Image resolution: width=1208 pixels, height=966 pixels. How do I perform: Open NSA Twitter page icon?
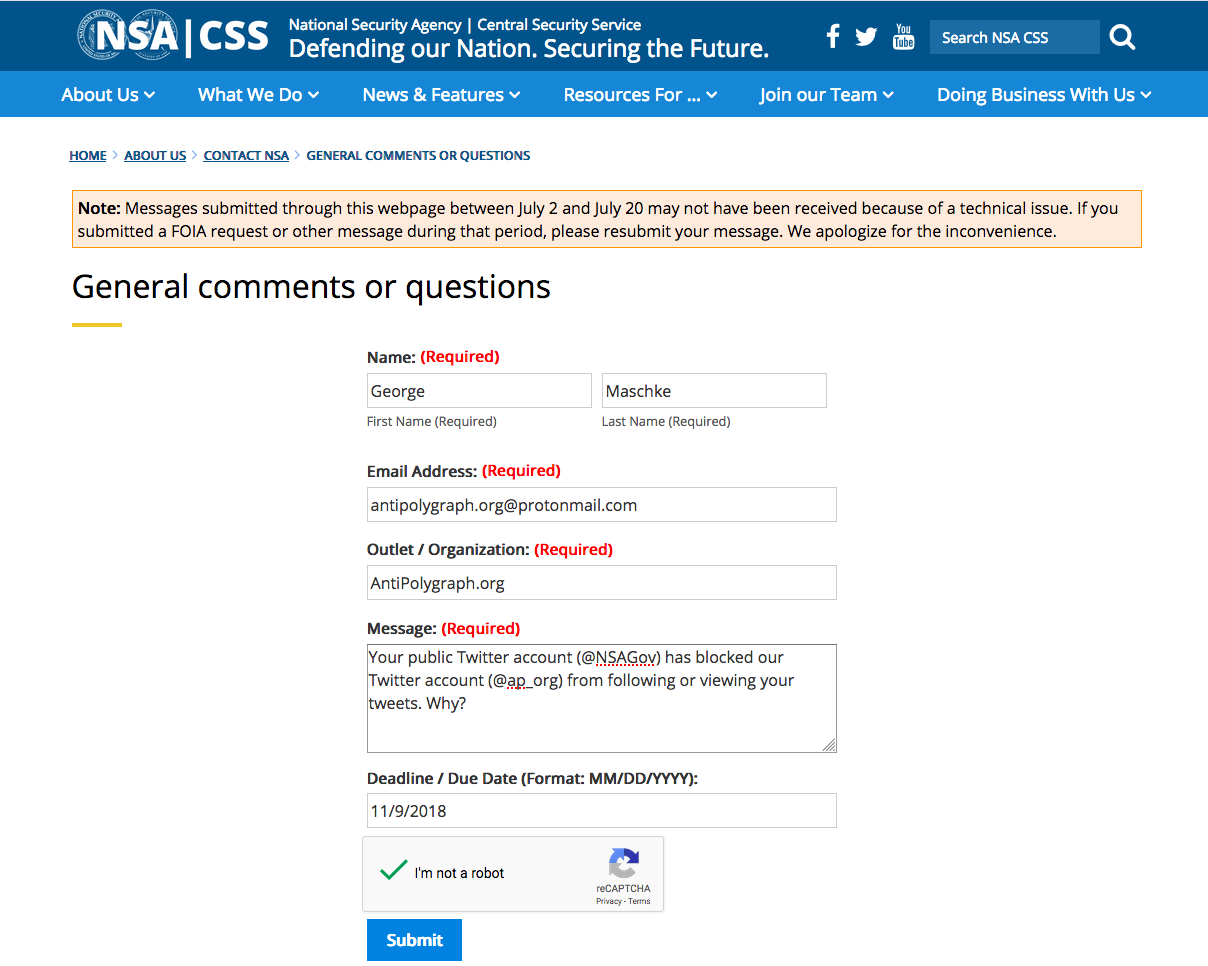866,37
